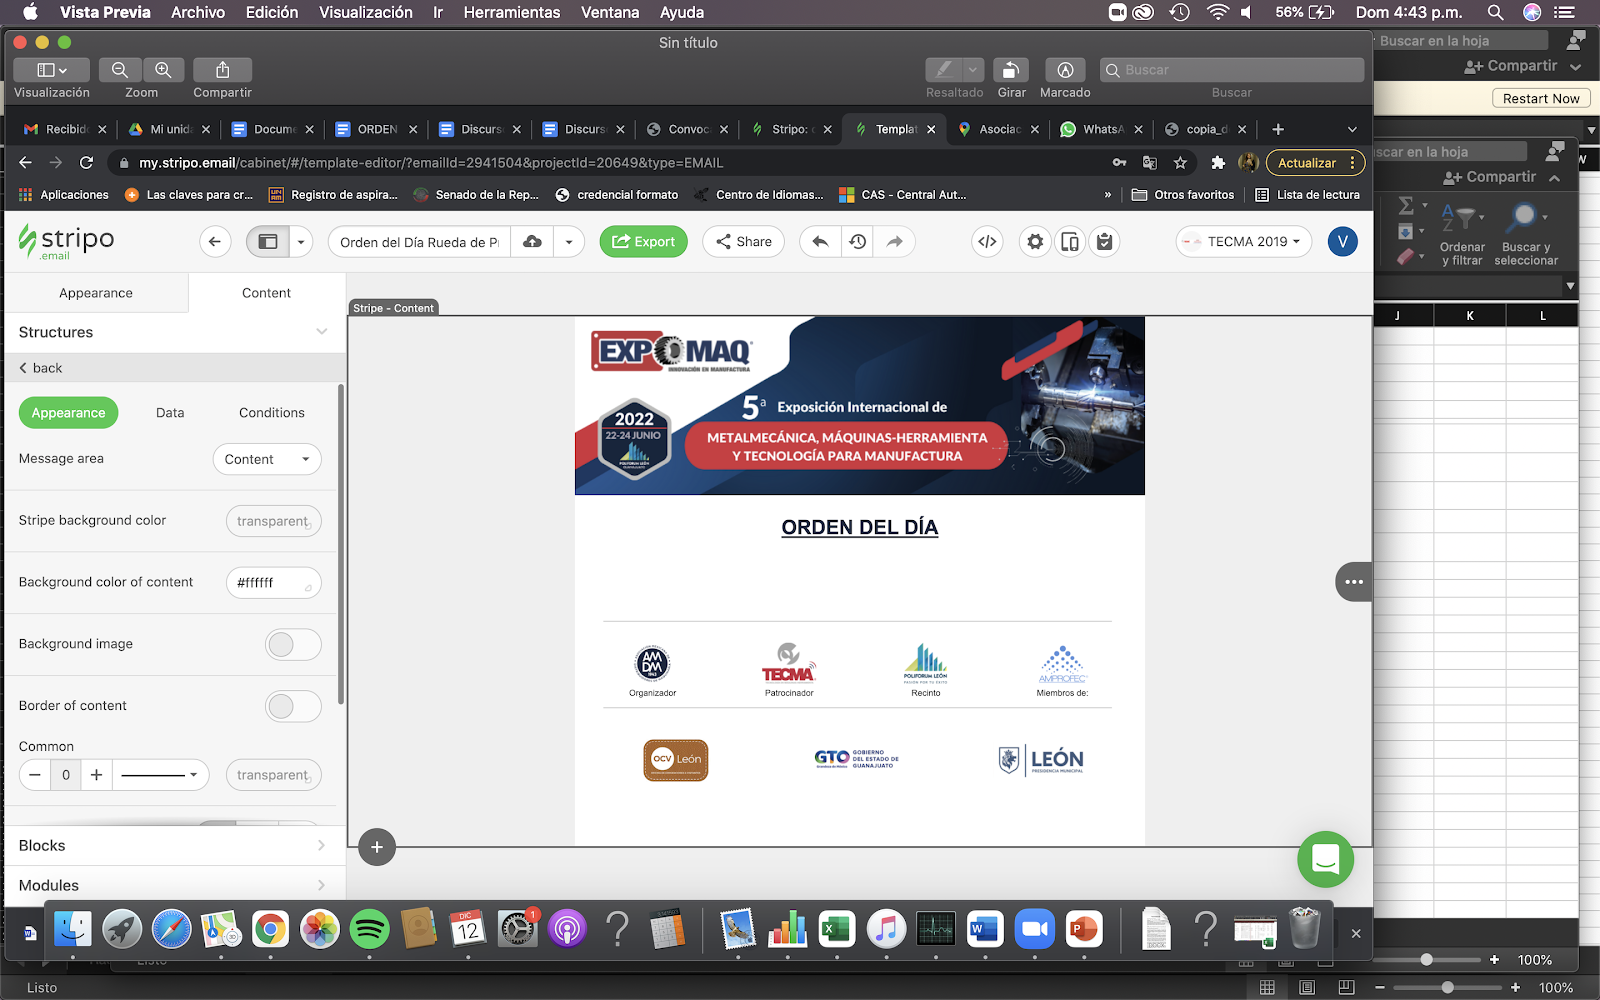
Task: Open the Data tab
Action: click(170, 412)
